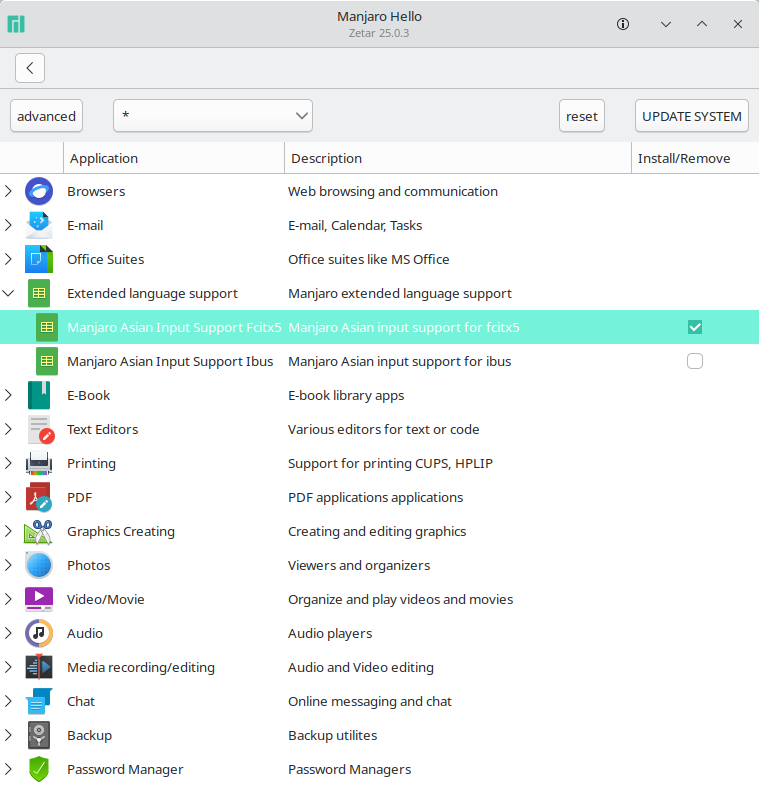Click the Install/Remove column header

695,158
